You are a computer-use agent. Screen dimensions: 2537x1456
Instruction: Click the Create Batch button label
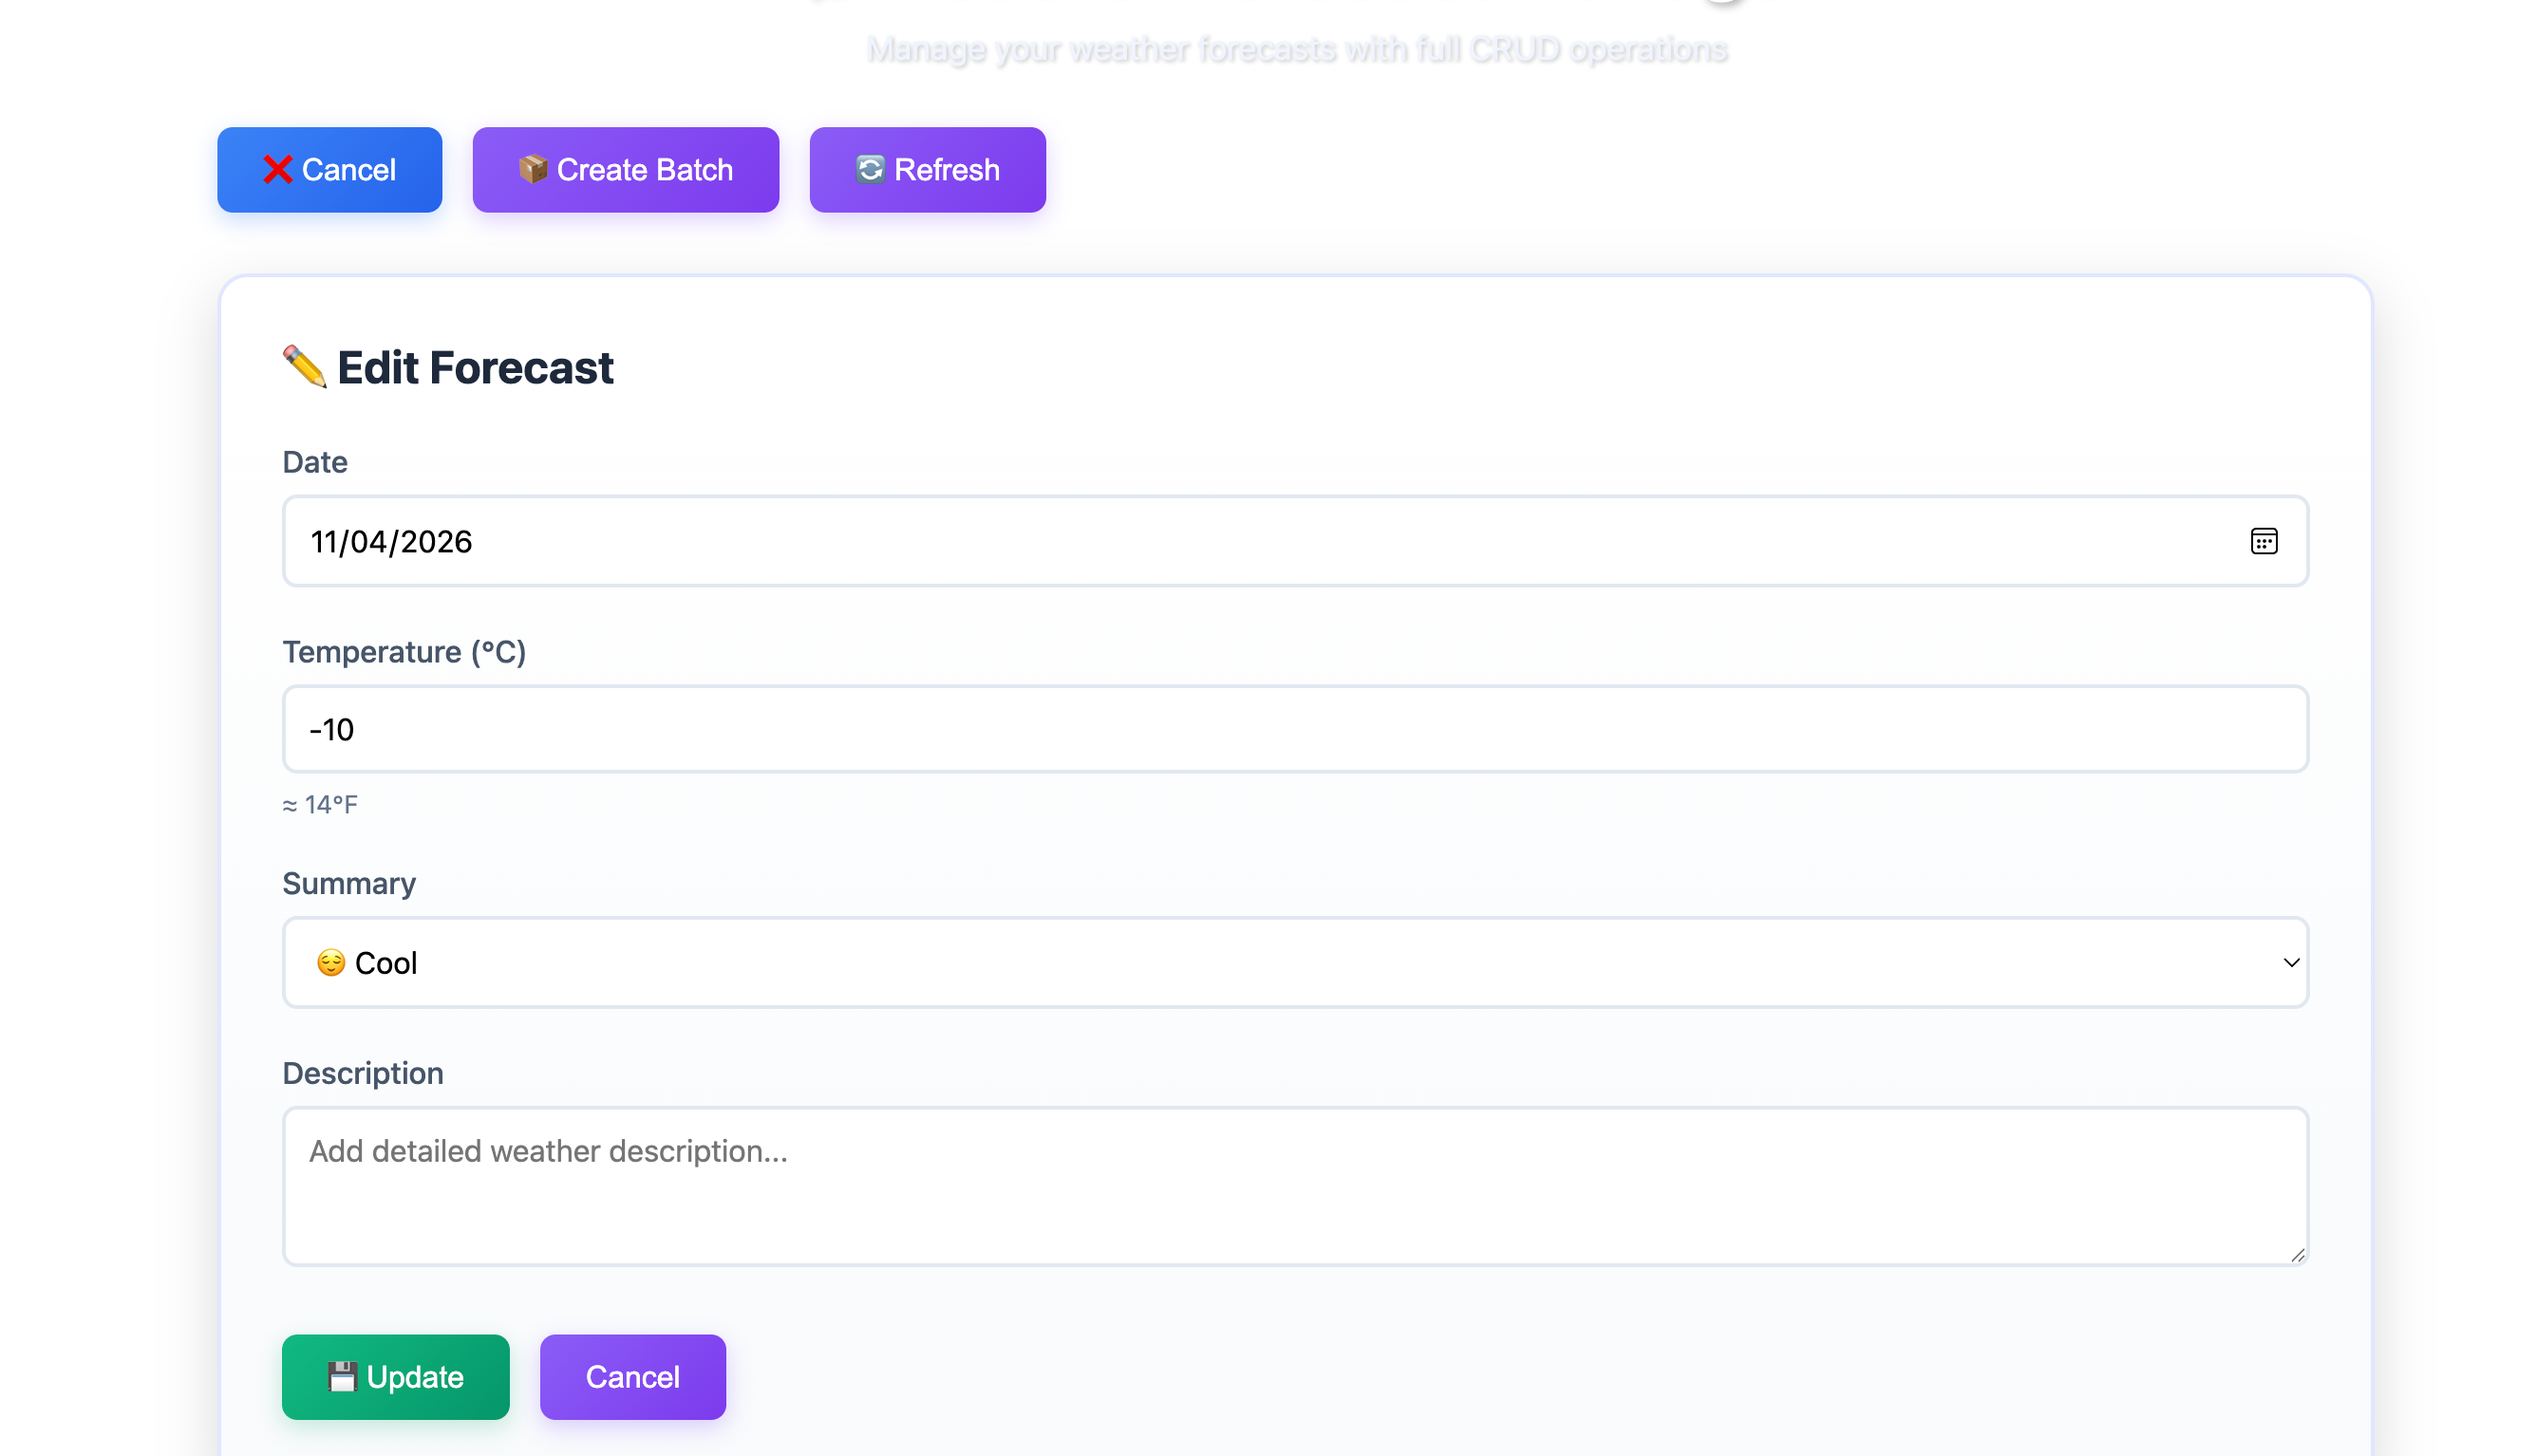click(645, 170)
